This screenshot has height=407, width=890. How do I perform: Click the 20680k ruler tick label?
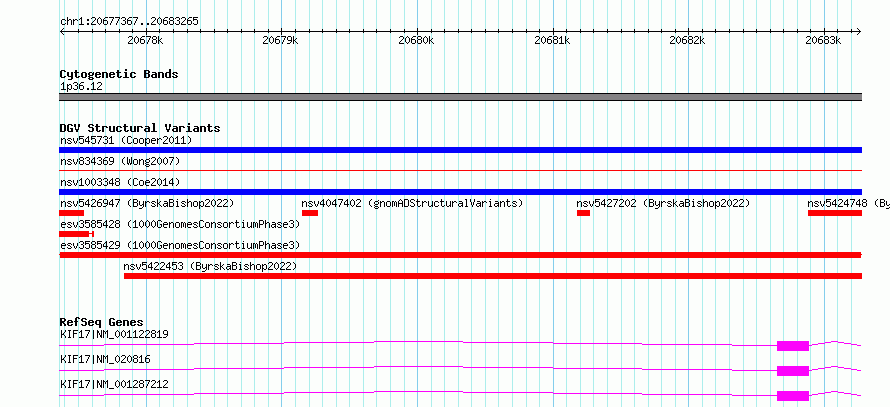tap(417, 41)
